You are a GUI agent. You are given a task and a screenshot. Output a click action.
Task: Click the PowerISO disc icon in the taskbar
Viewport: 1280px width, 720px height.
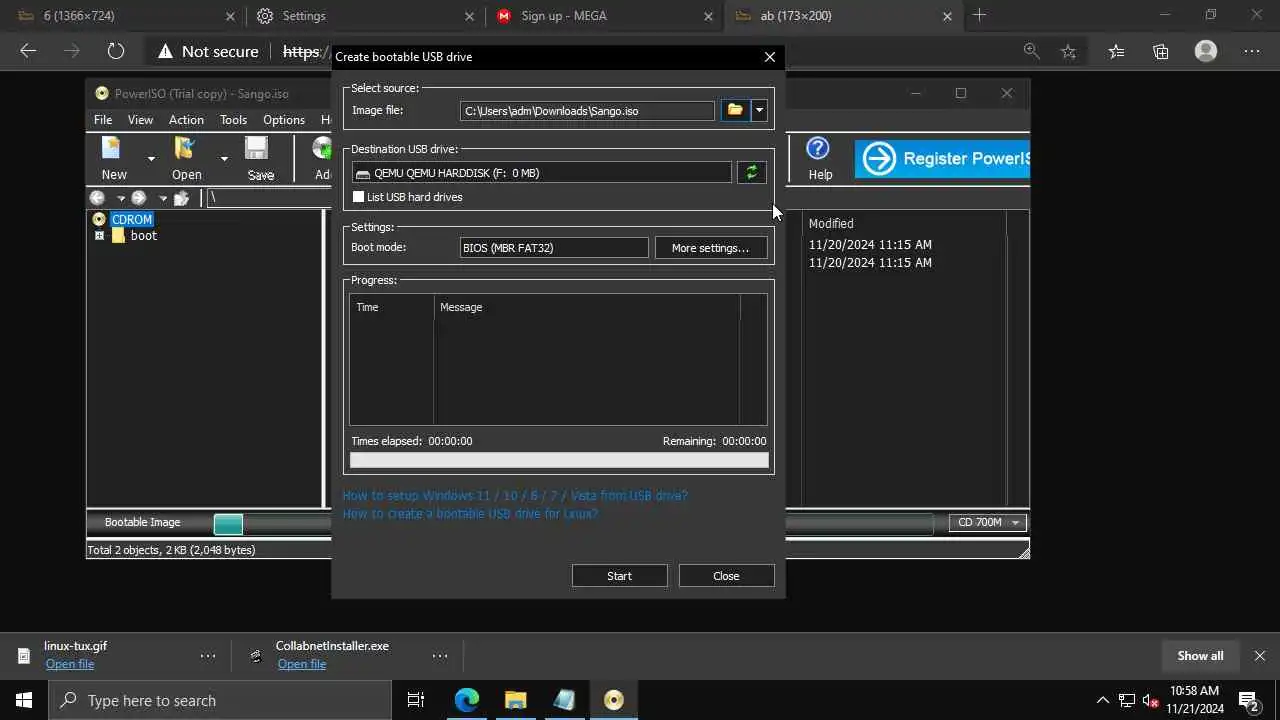[613, 700]
